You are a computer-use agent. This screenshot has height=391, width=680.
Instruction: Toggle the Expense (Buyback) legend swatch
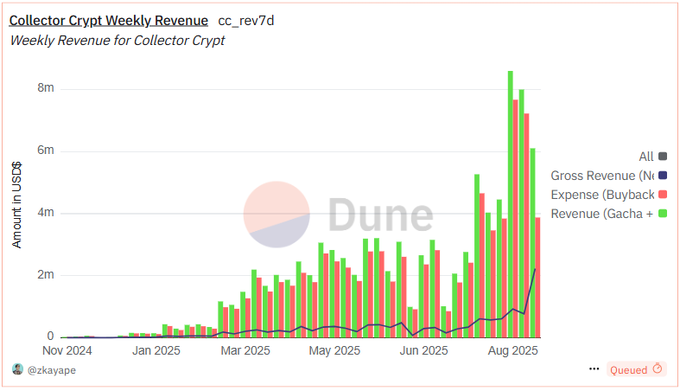pyautogui.click(x=663, y=195)
